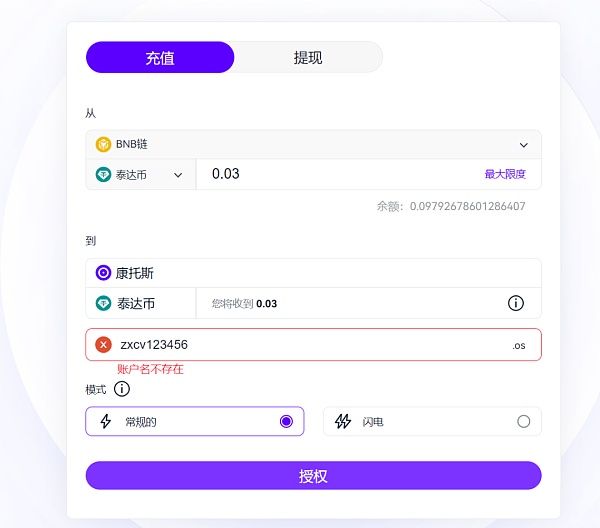
Task: Click the BNB chain logo icon
Action: (103, 145)
